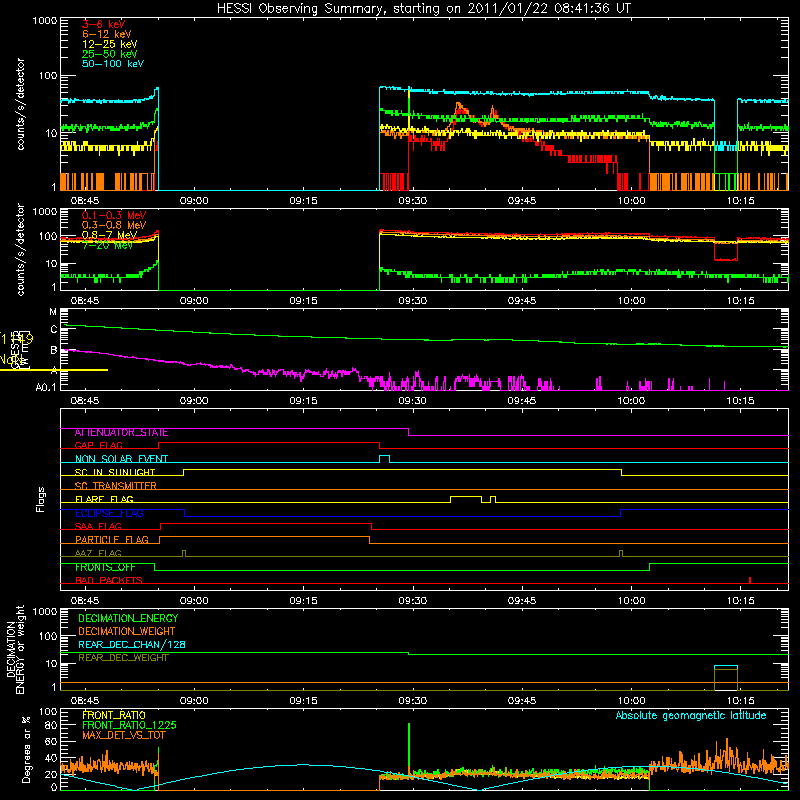Viewport: 800px width, 800px height.
Task: Click the "DECIMATION ENERGY or weight" axis title
Action: coord(15,649)
